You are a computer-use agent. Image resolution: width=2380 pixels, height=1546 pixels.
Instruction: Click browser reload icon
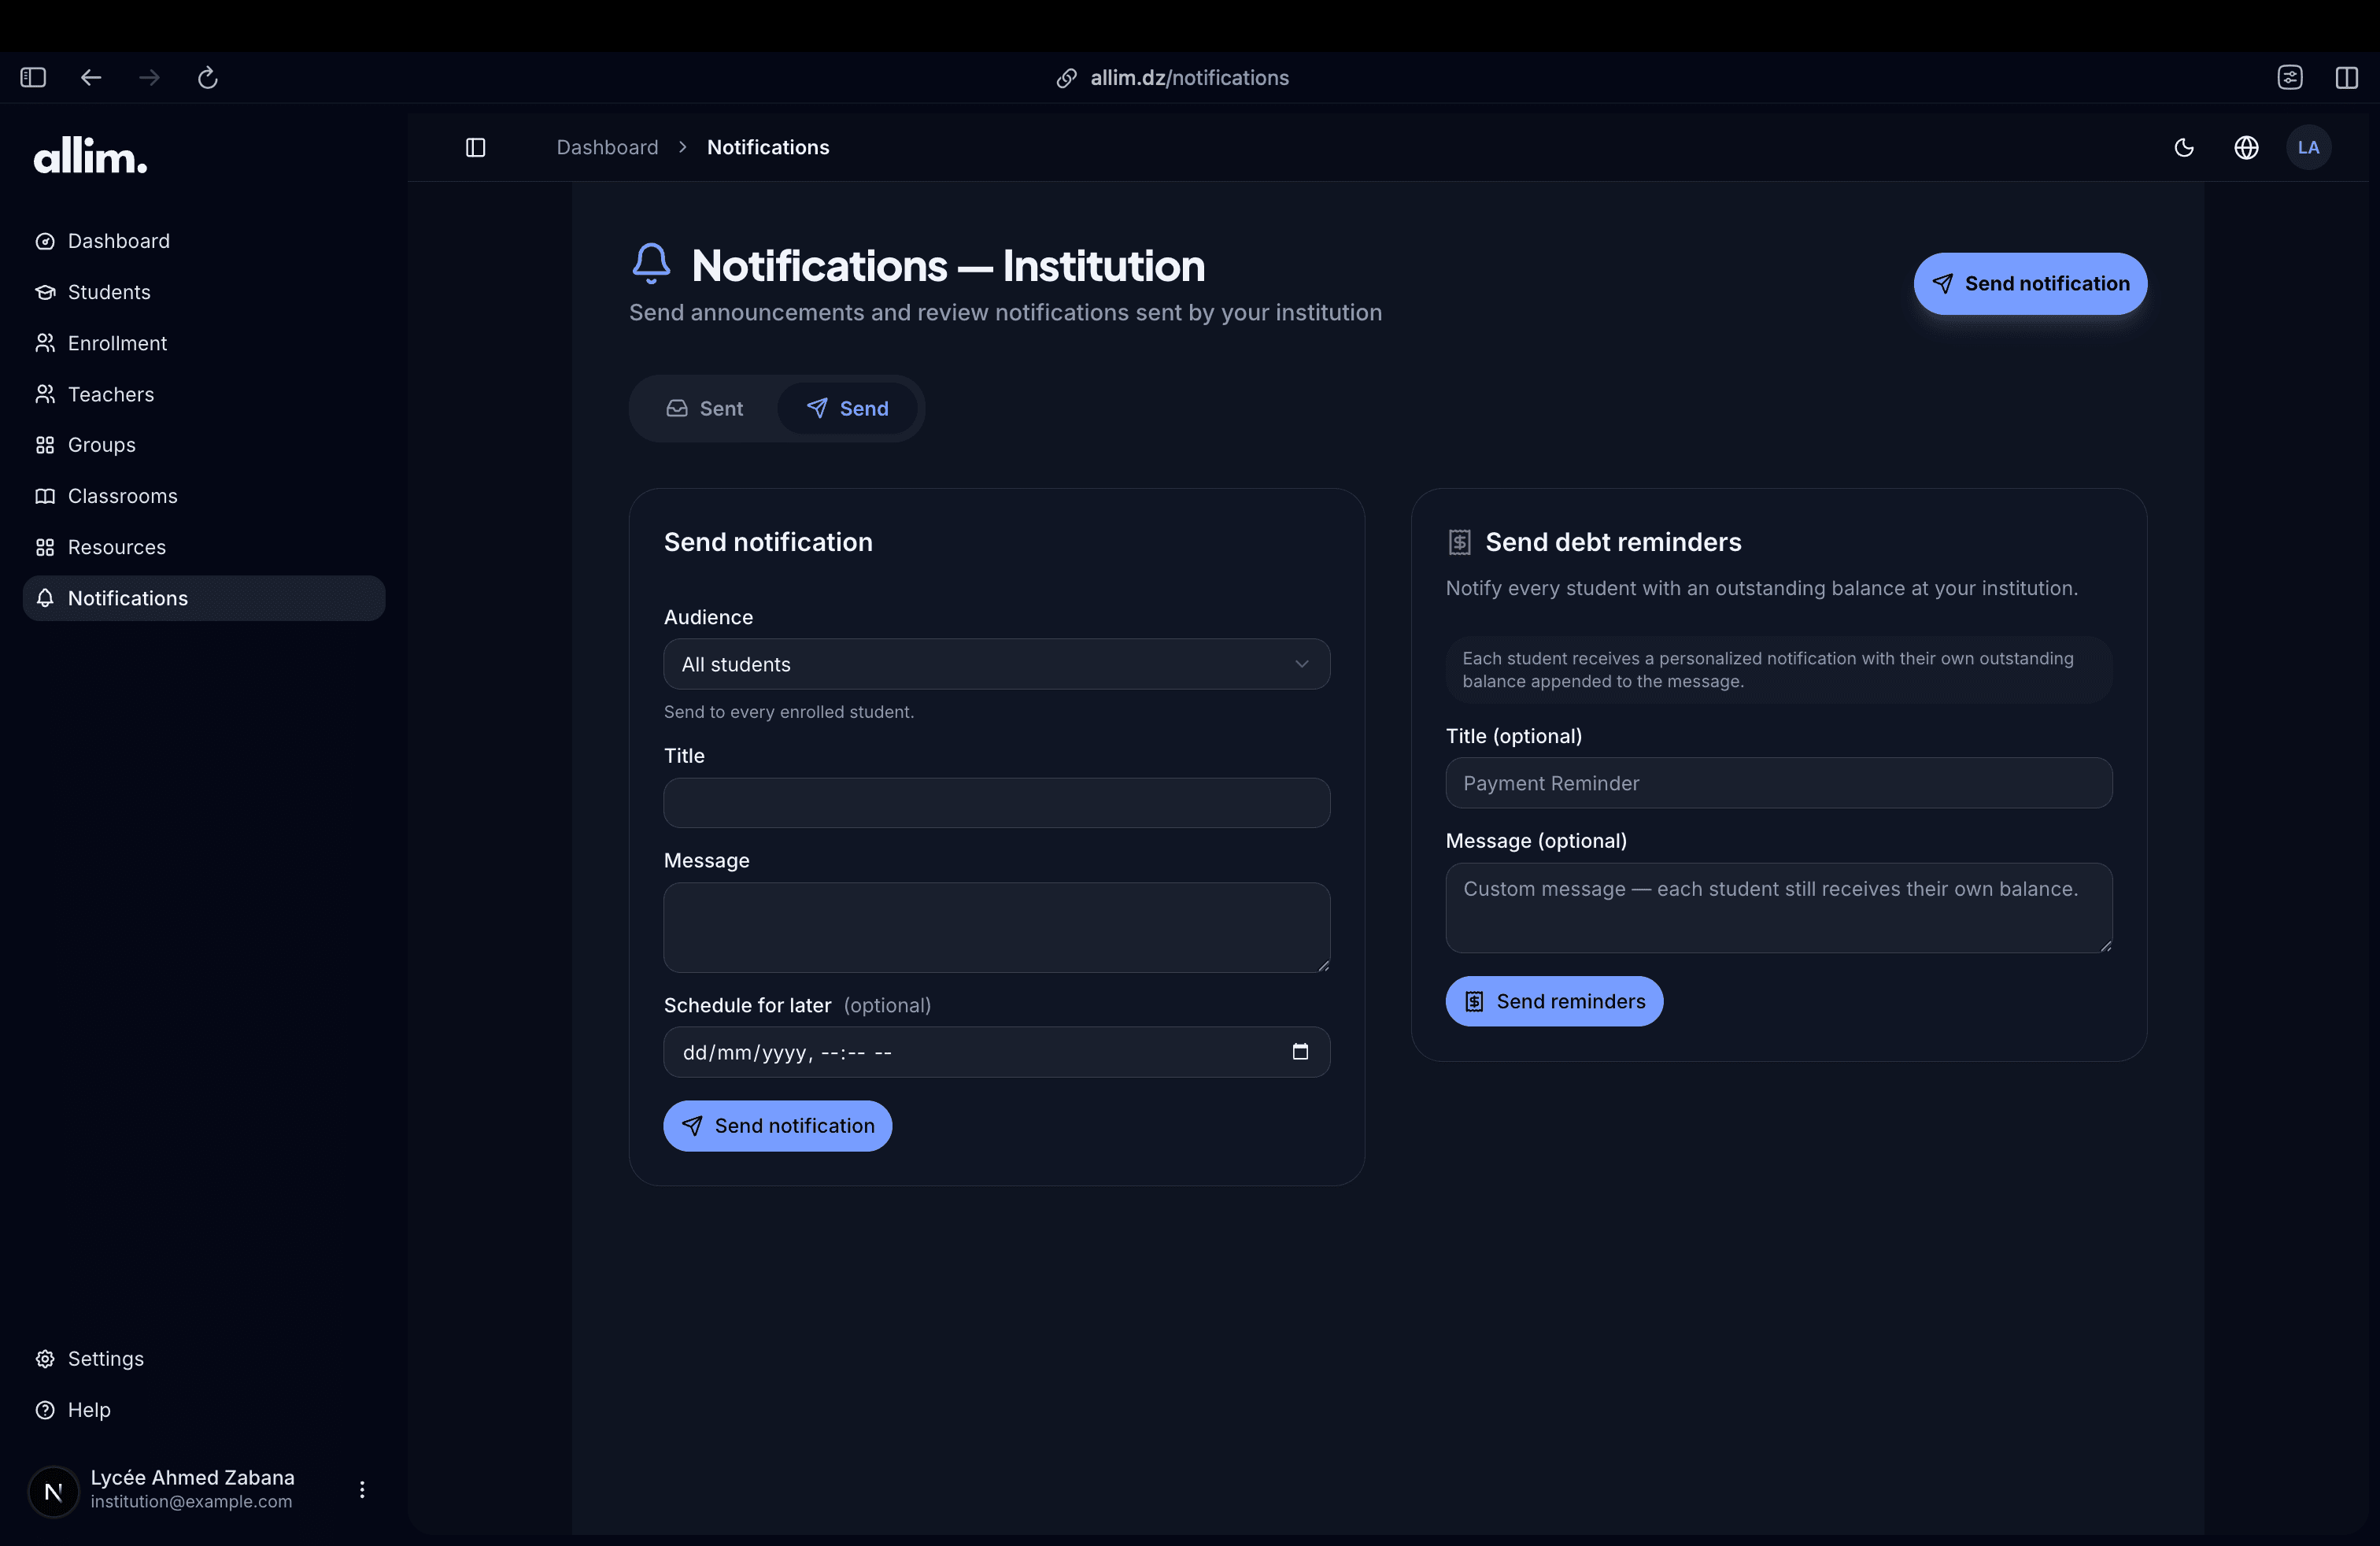[x=207, y=77]
